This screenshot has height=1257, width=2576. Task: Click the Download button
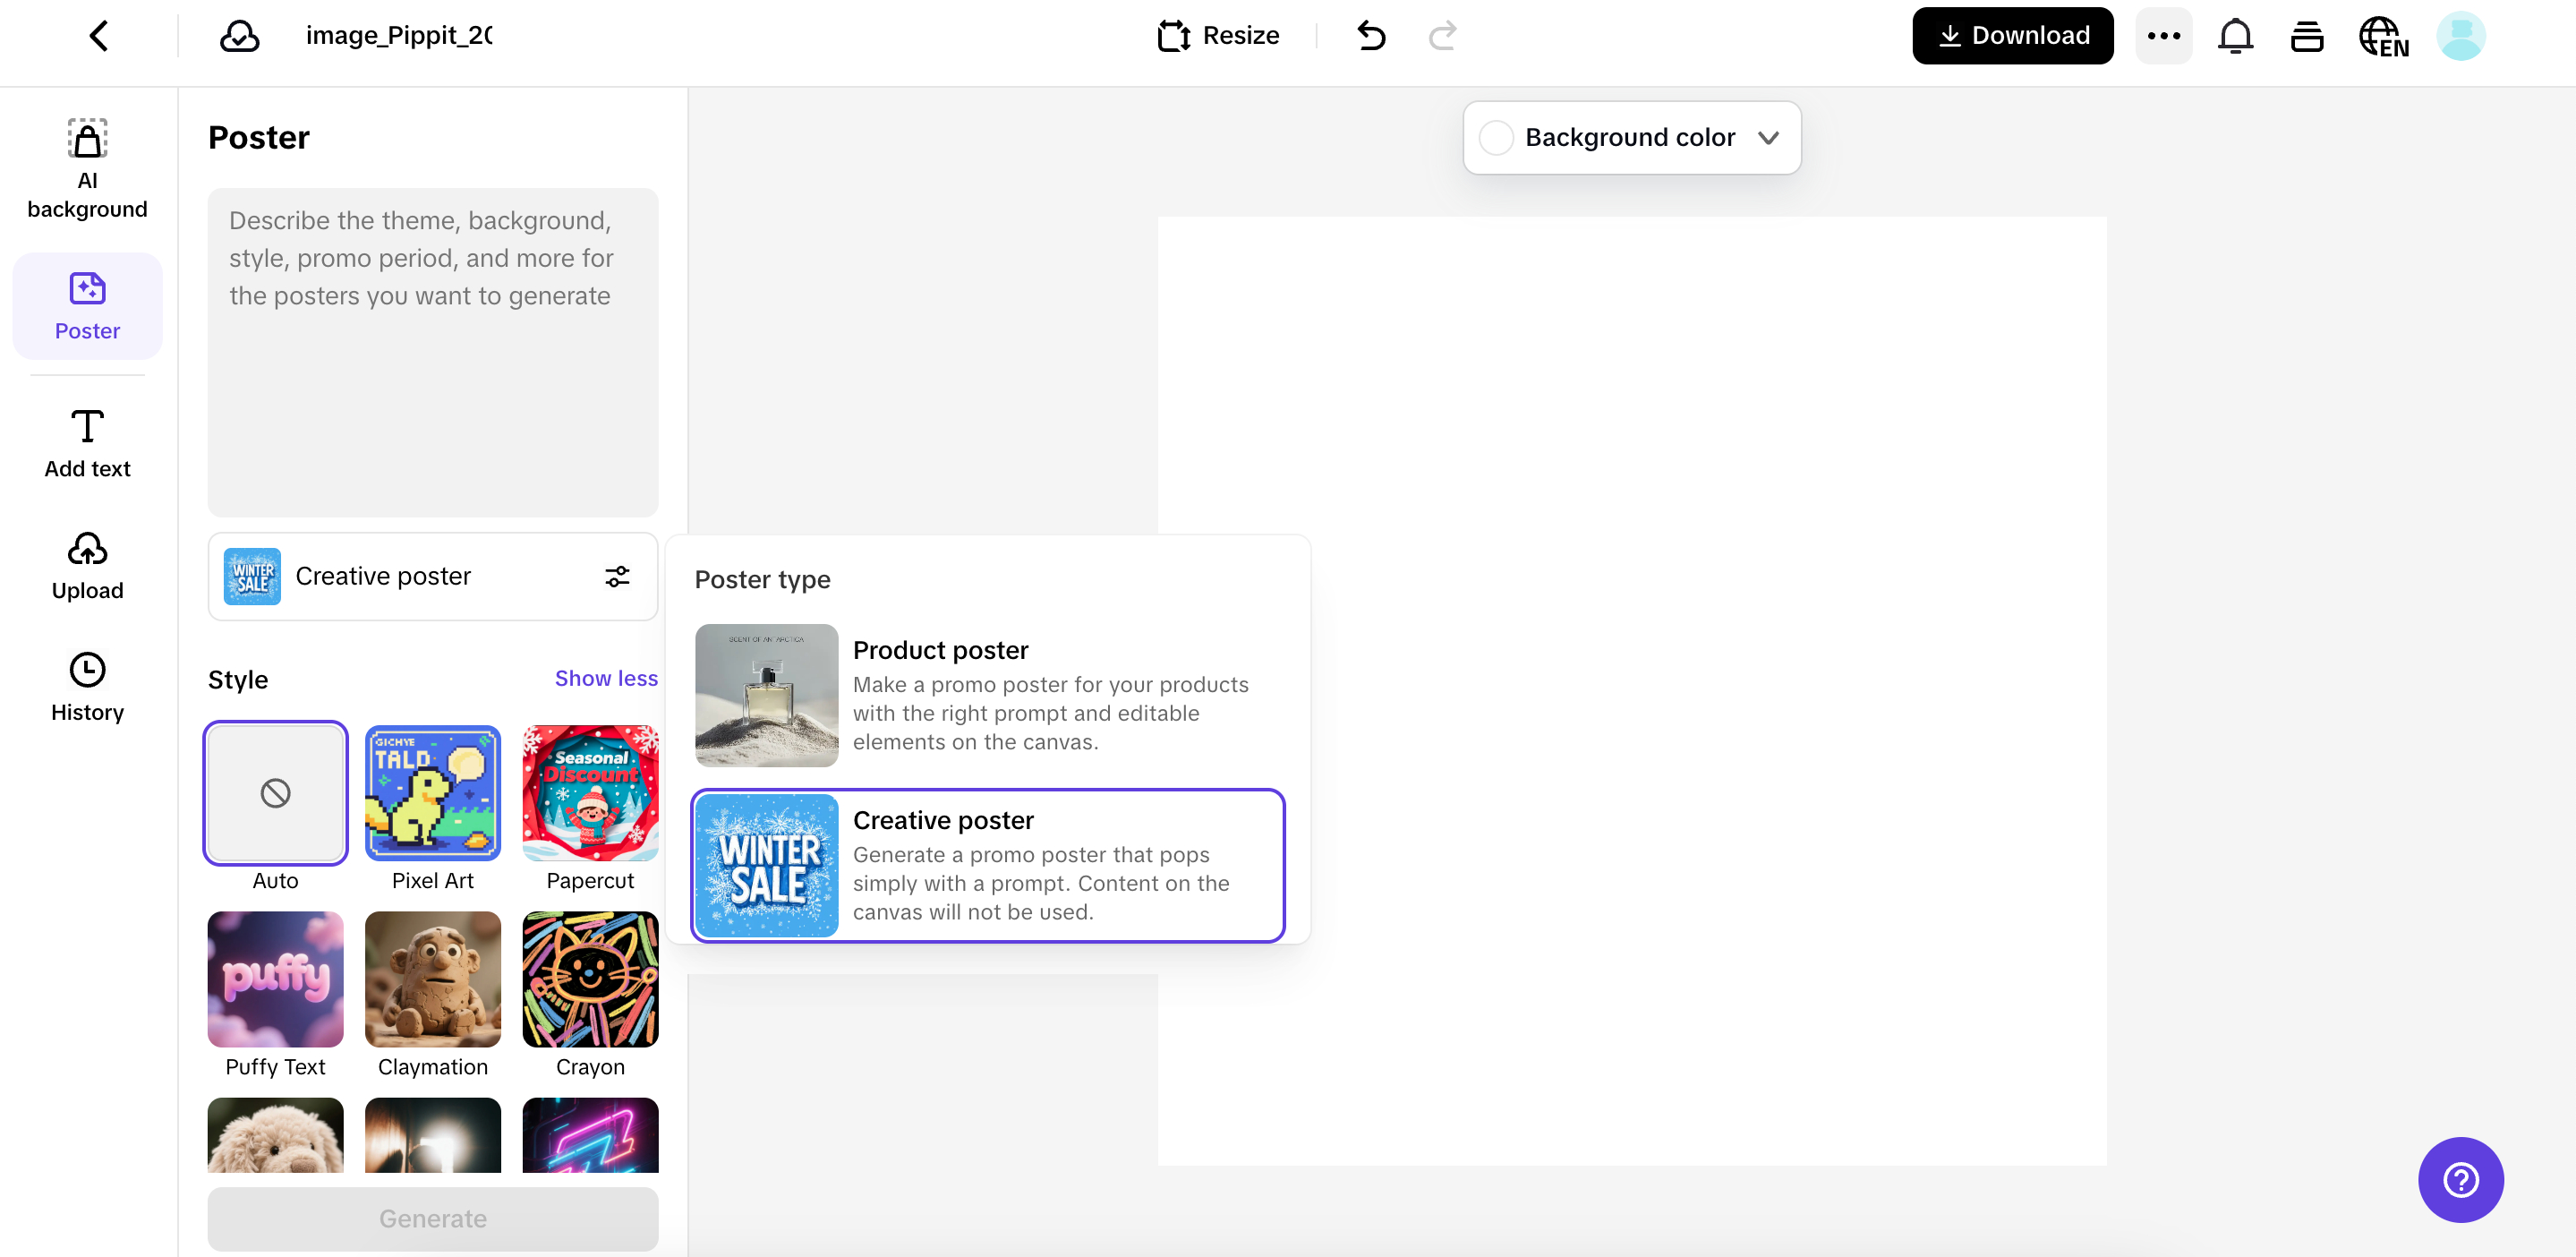coord(2012,36)
